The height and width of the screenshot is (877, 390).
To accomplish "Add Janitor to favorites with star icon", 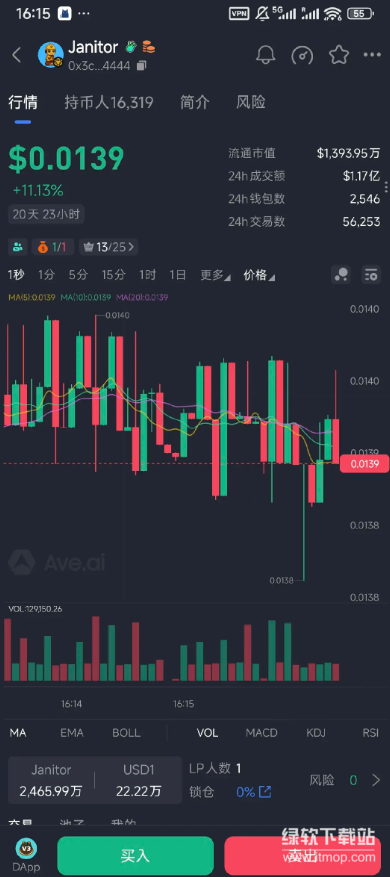I will [x=339, y=54].
